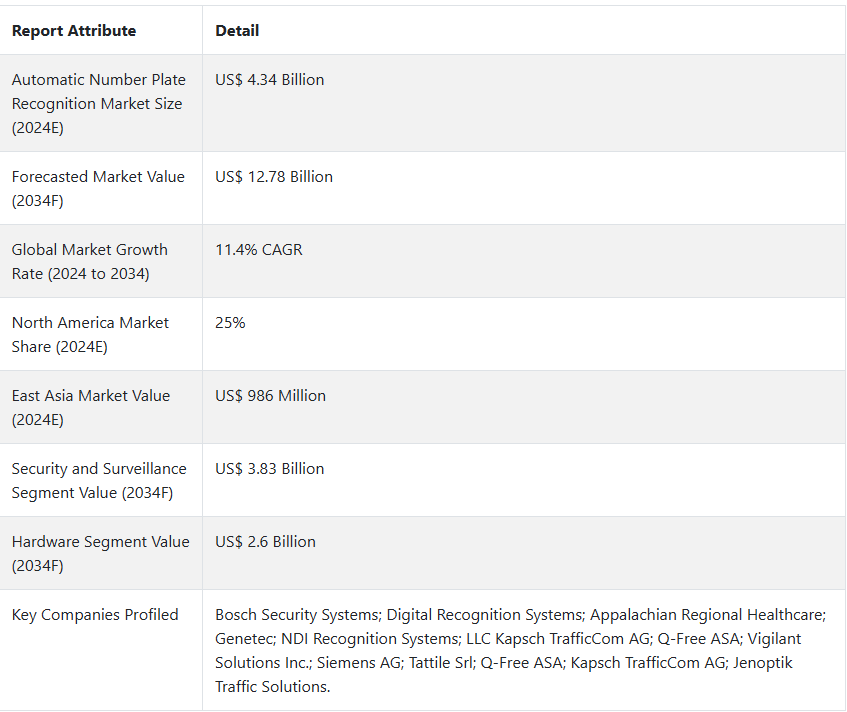
Task: Select the 'US$ 986 Million' value
Action: (270, 396)
